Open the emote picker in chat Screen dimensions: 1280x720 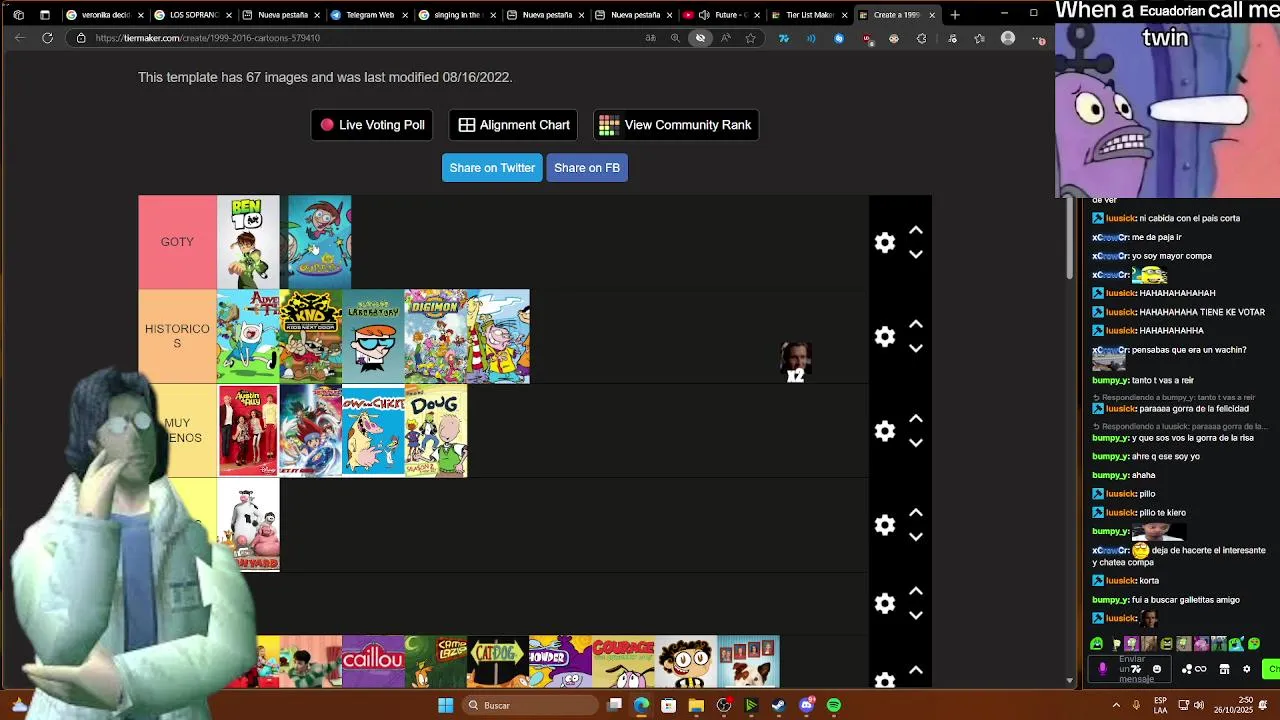(x=1157, y=669)
